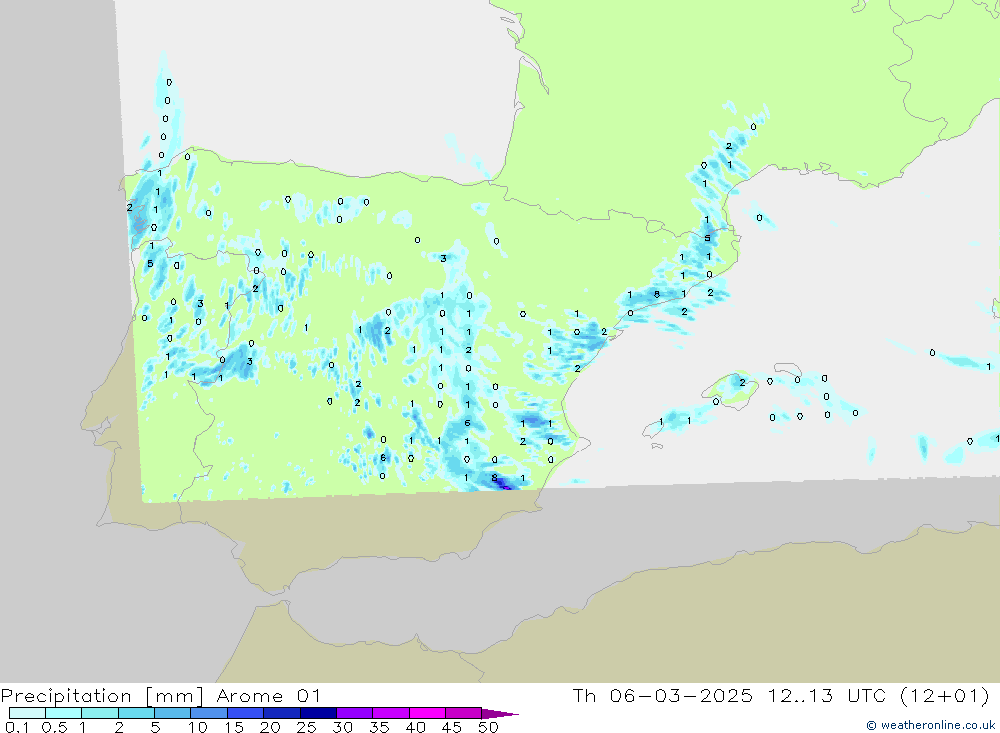Select the "Arome 01" model label
The height and width of the screenshot is (733, 1000).
[268, 696]
